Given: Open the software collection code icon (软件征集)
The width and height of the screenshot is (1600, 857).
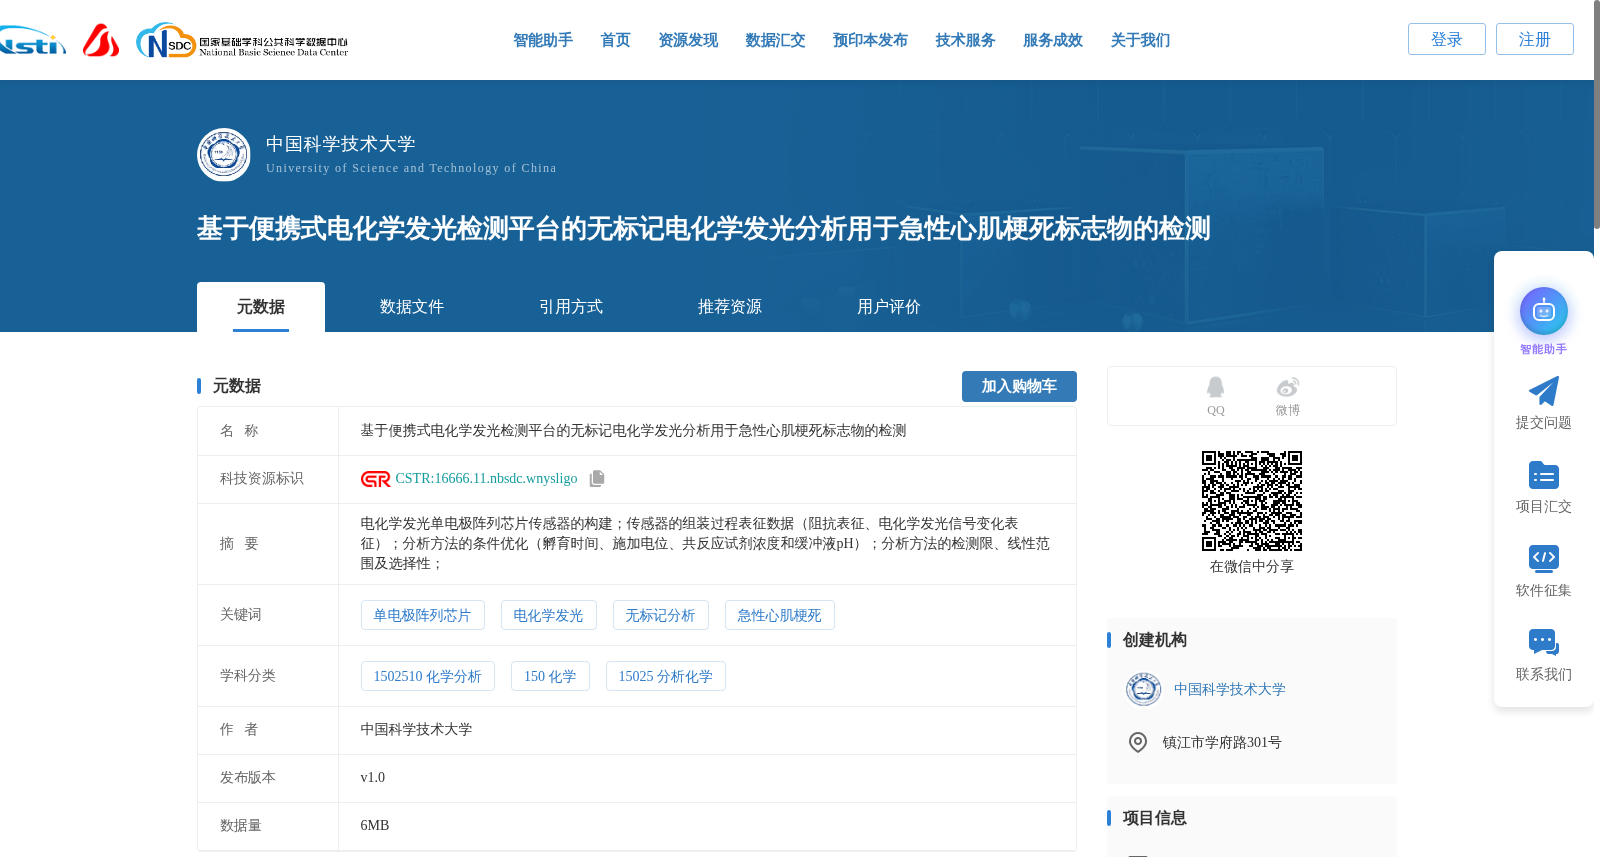Looking at the screenshot, I should coord(1544,558).
